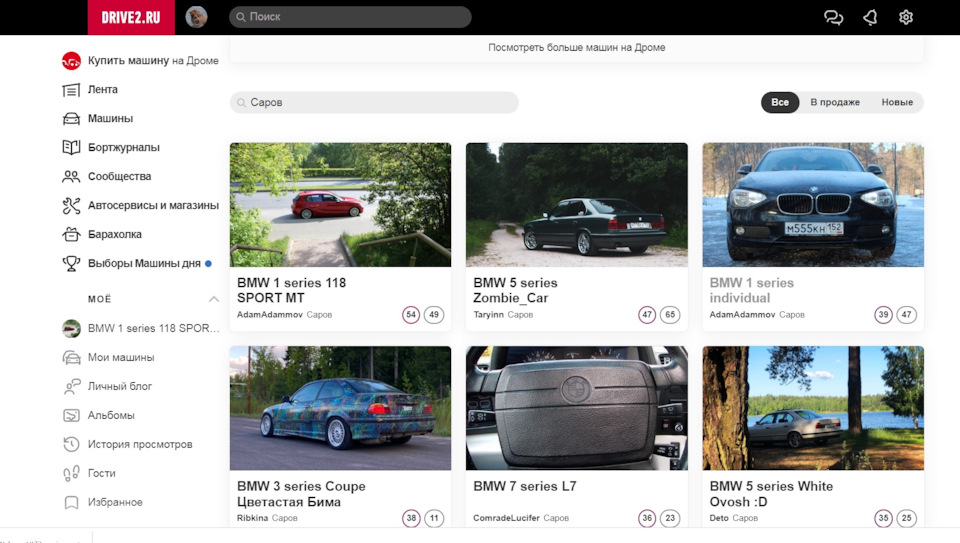Click the Барахолка basket icon

[71, 234]
